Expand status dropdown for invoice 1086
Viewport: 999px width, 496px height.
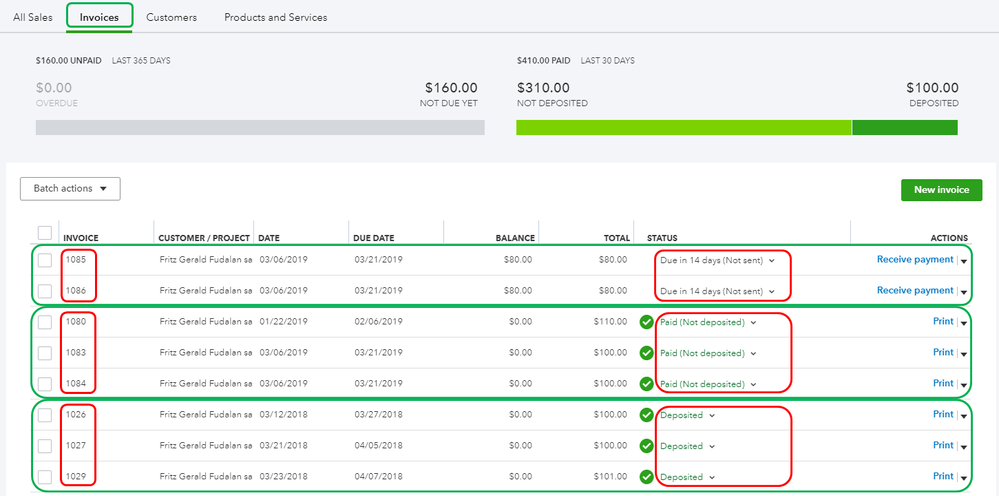(x=772, y=292)
